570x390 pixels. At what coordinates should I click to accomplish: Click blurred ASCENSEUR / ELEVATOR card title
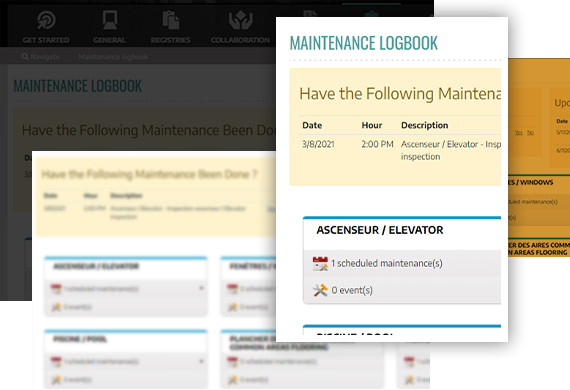coord(96,266)
